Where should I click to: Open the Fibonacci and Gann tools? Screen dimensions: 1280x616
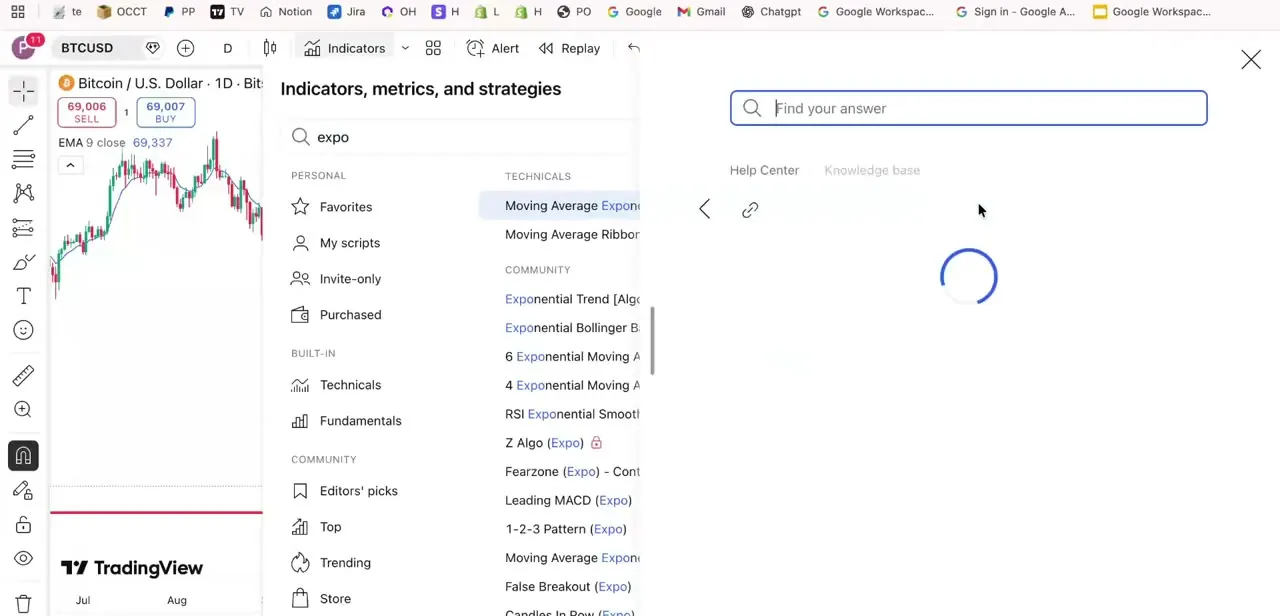[x=24, y=159]
